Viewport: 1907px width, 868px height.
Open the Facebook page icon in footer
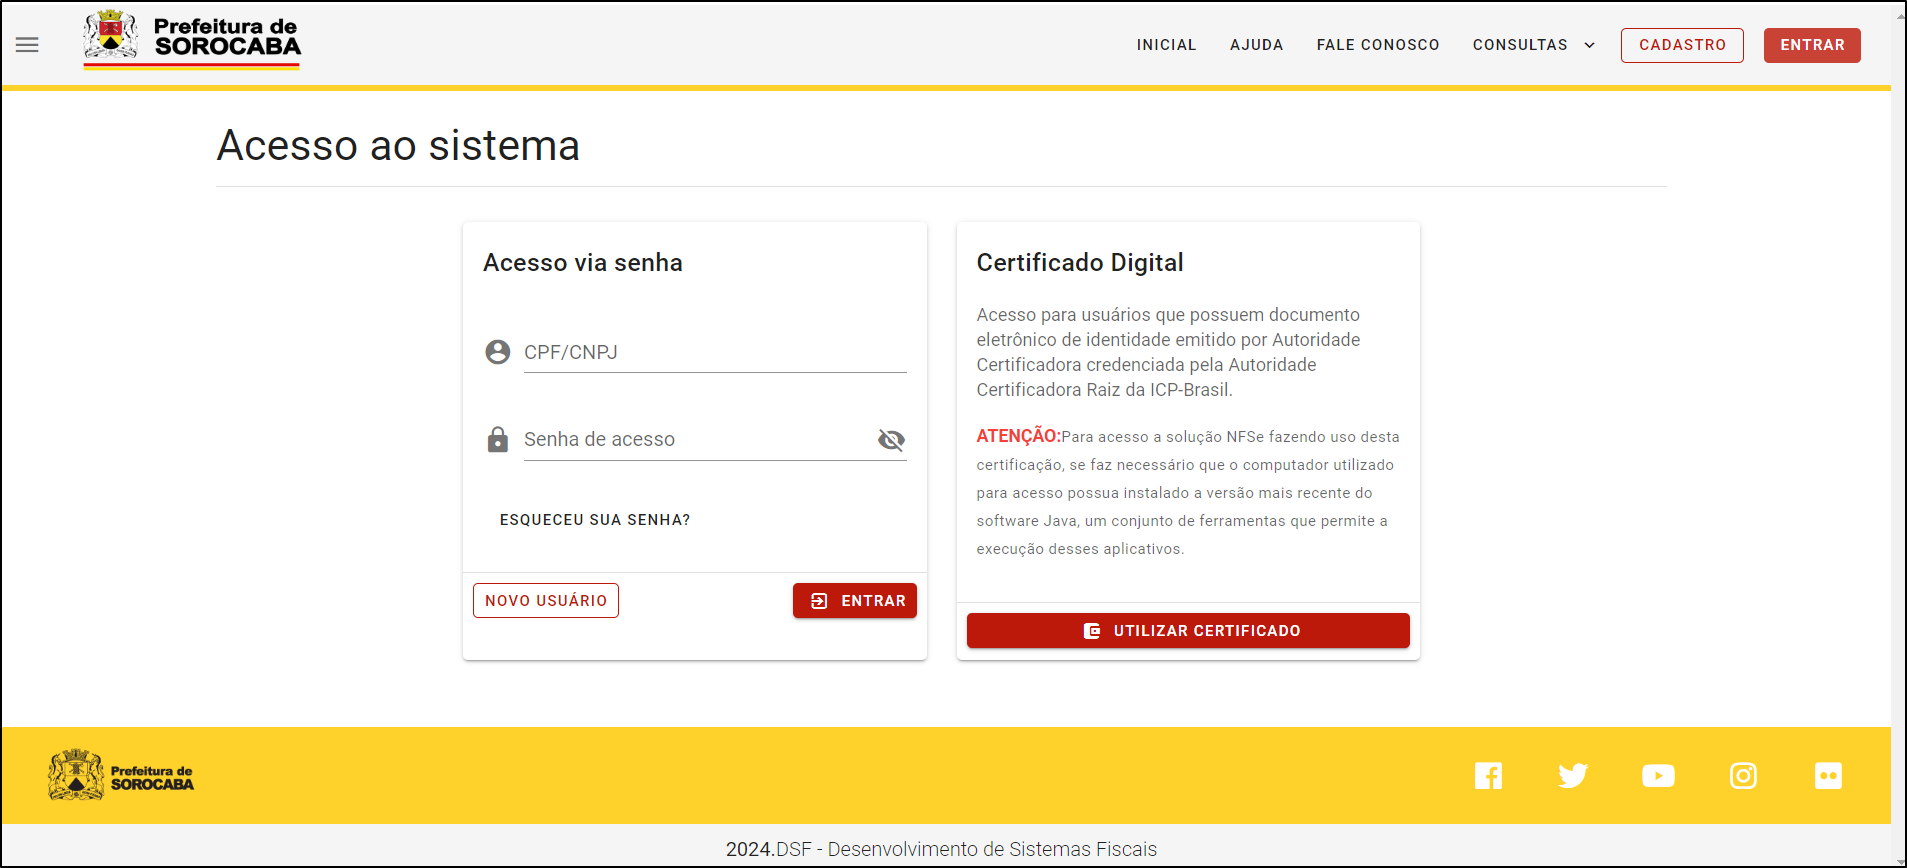[1488, 776]
